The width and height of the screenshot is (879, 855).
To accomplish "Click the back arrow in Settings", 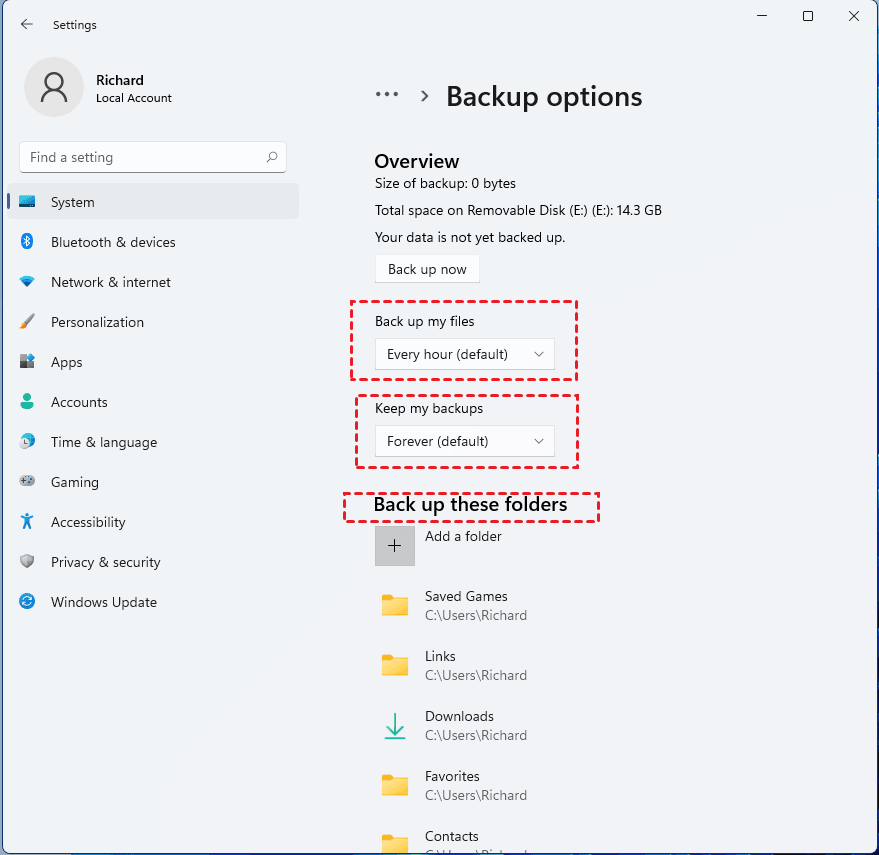I will point(27,25).
